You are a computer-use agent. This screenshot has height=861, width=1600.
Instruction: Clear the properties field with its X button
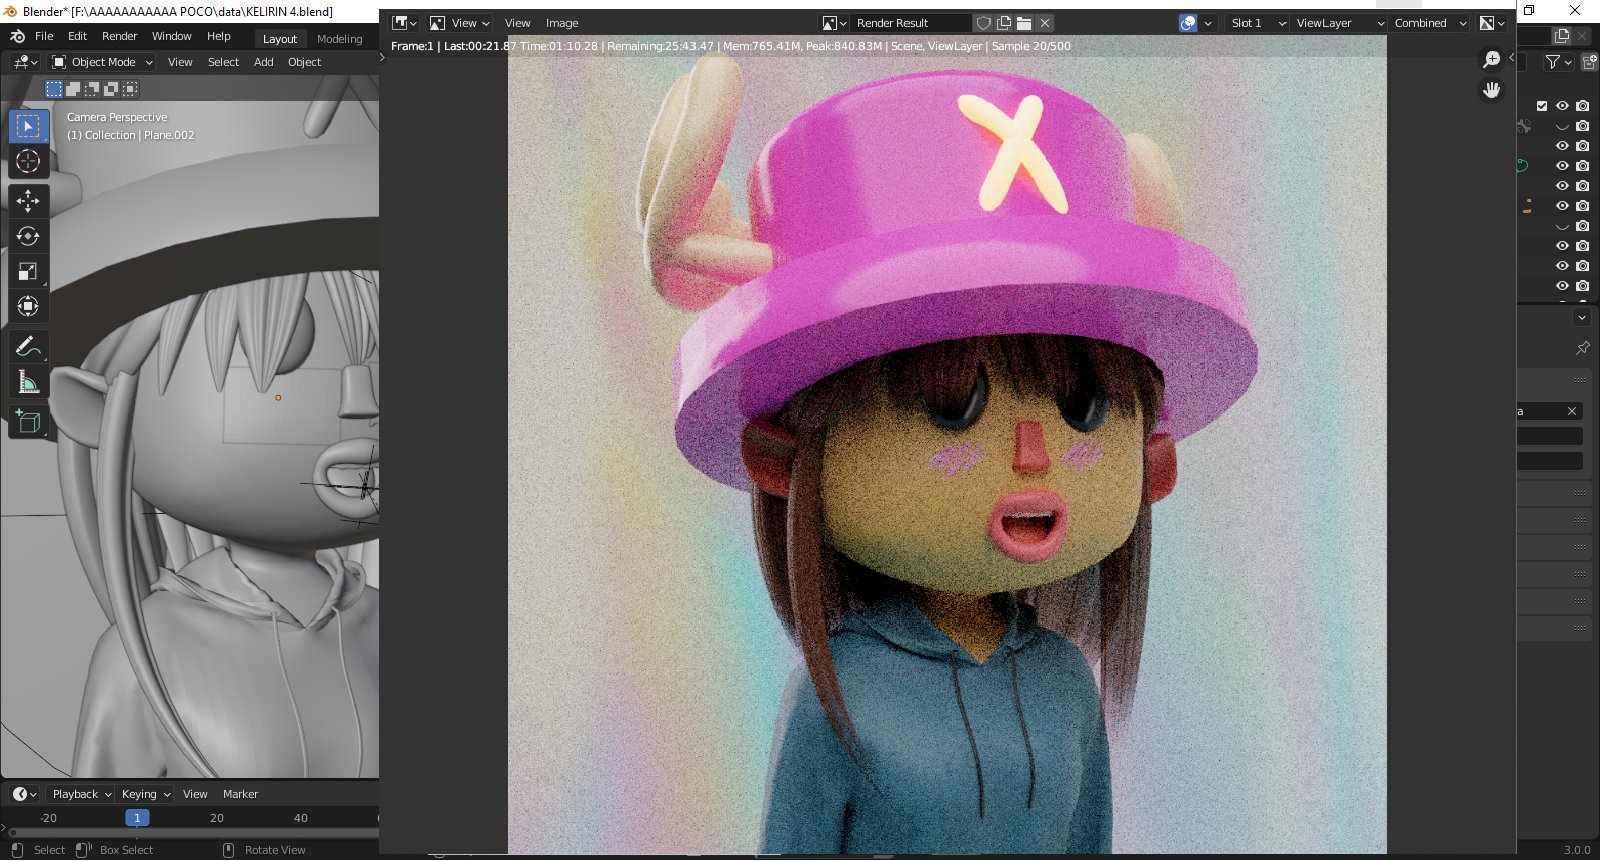pyautogui.click(x=1572, y=411)
